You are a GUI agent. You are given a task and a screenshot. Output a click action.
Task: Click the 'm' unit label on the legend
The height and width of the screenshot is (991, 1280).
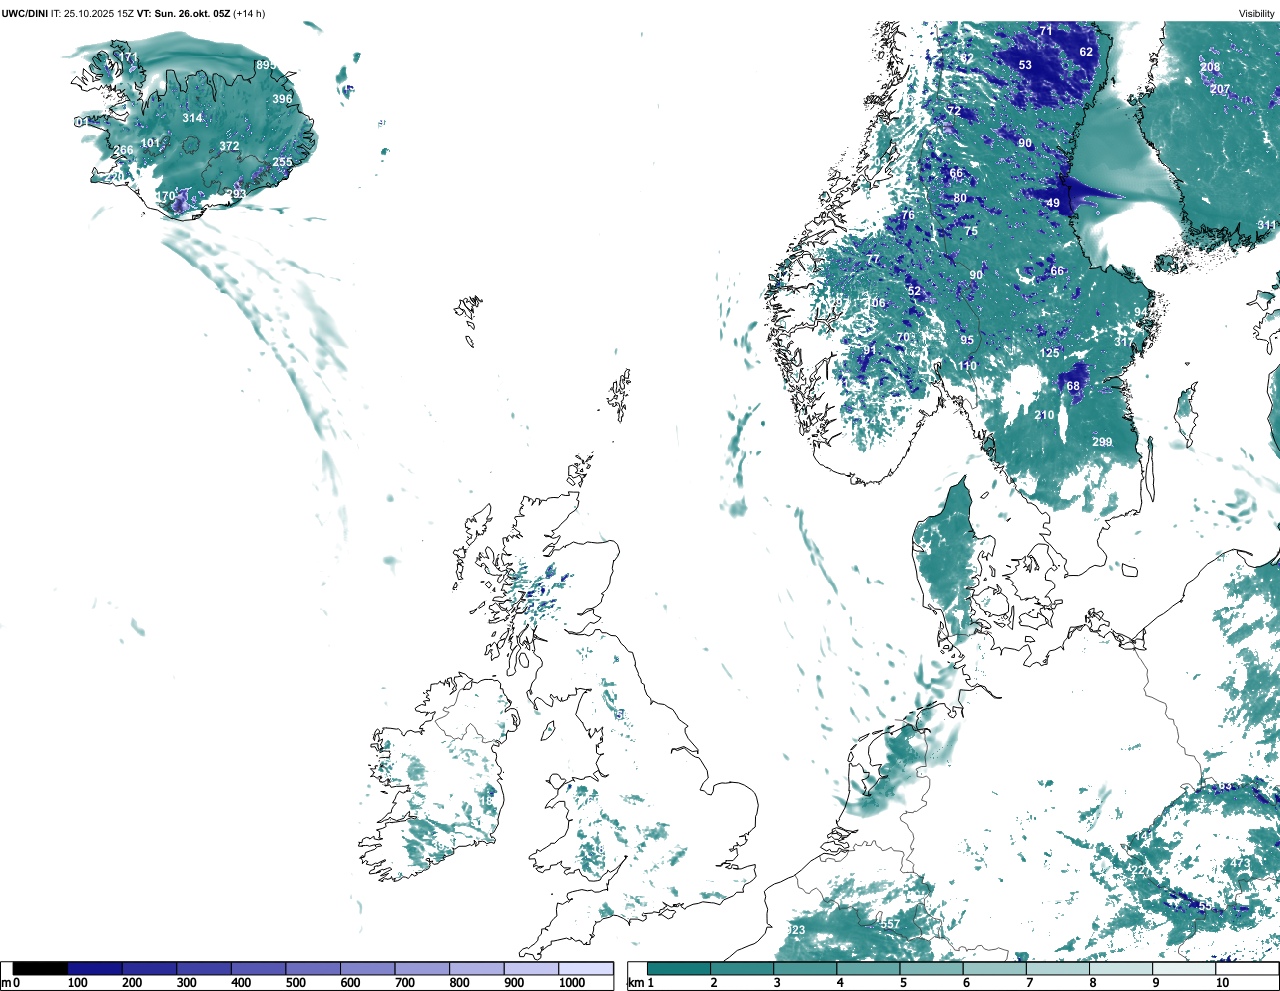coord(6,983)
